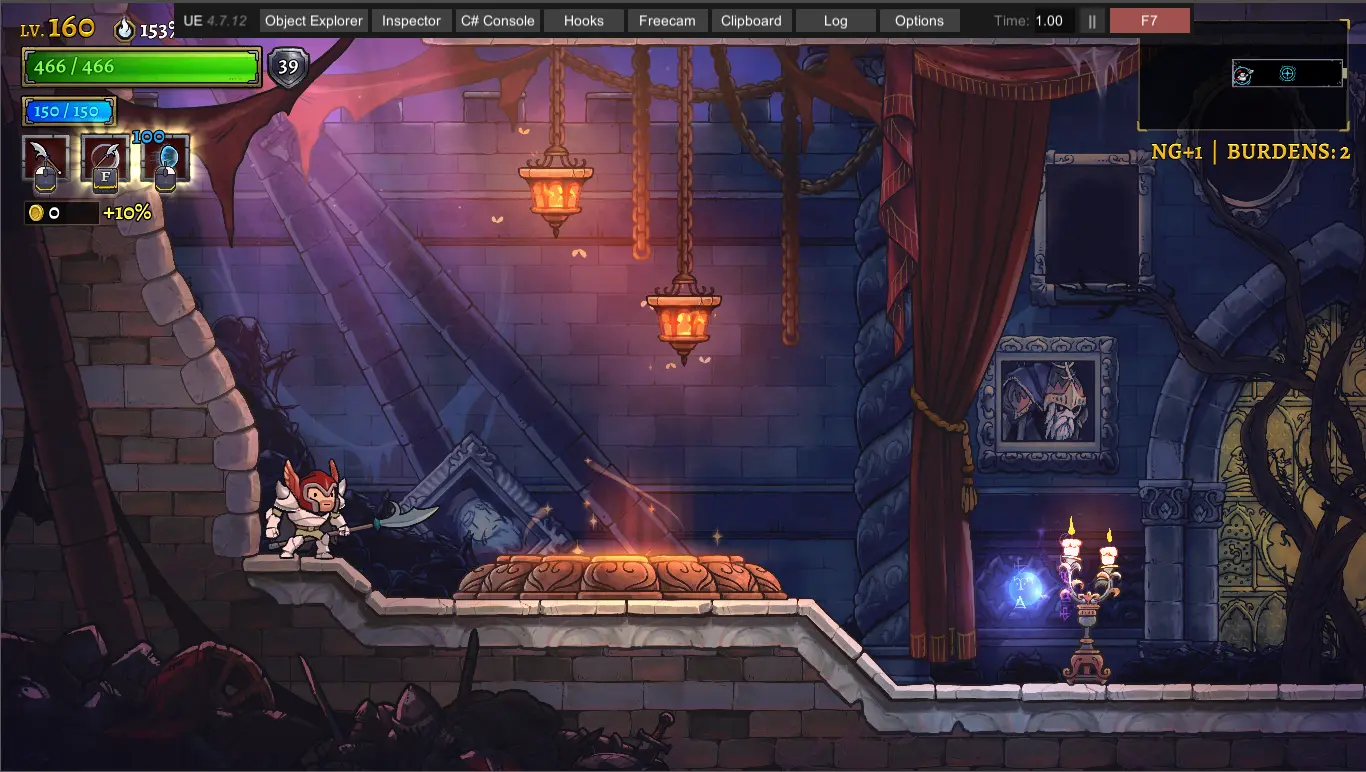1366x772 pixels.
Task: Click the blue 150 / 150 mana bar
Action: (69, 111)
